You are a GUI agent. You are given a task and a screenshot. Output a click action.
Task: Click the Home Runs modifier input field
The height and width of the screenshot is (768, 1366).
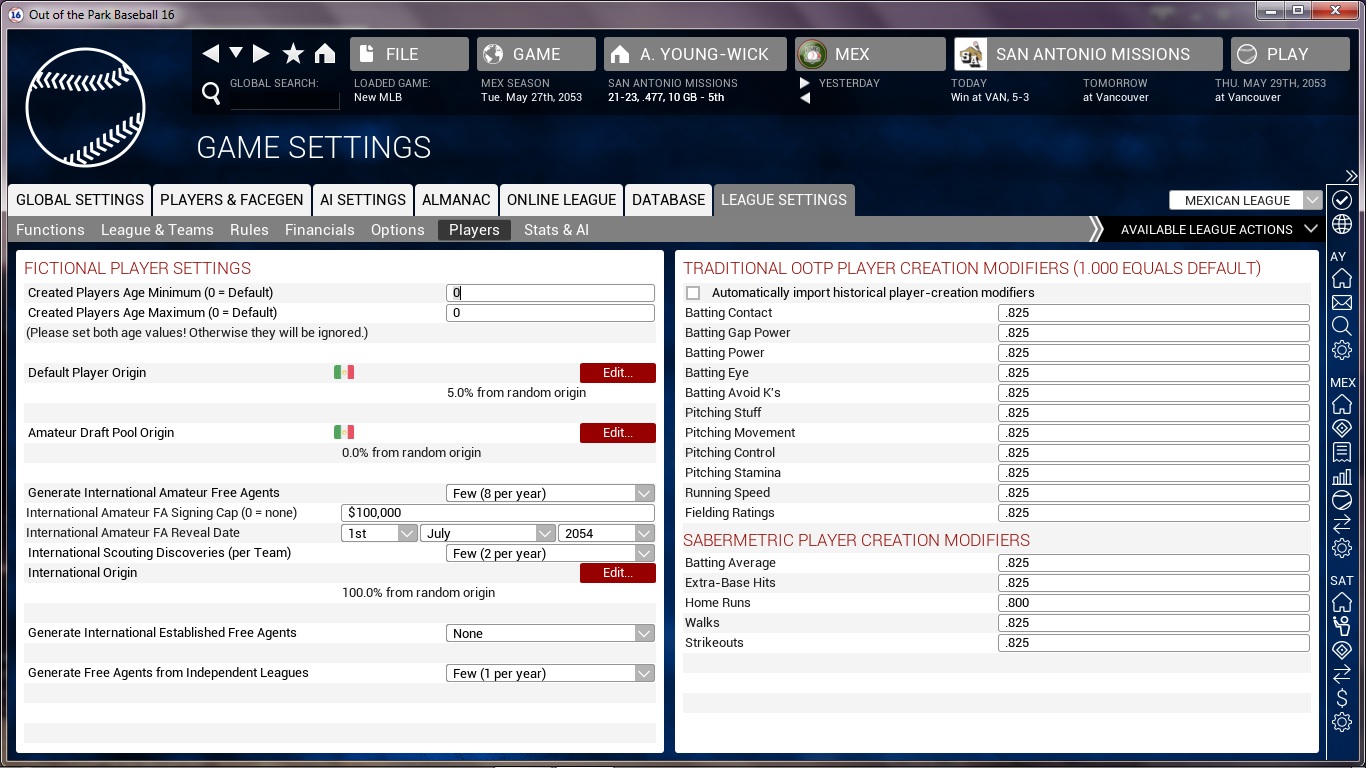pyautogui.click(x=1153, y=603)
